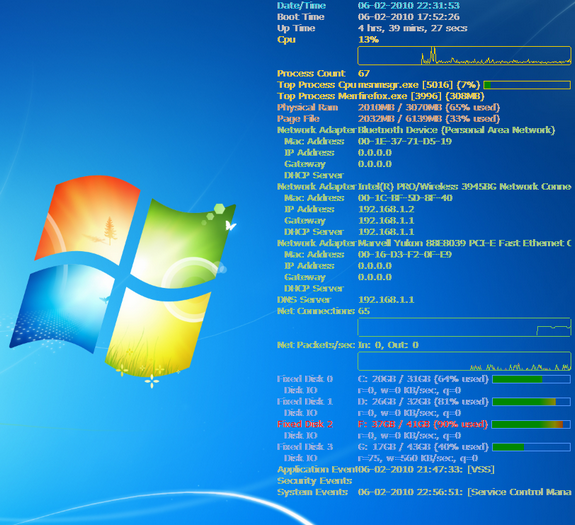Select the Process Count value 67

(x=364, y=73)
